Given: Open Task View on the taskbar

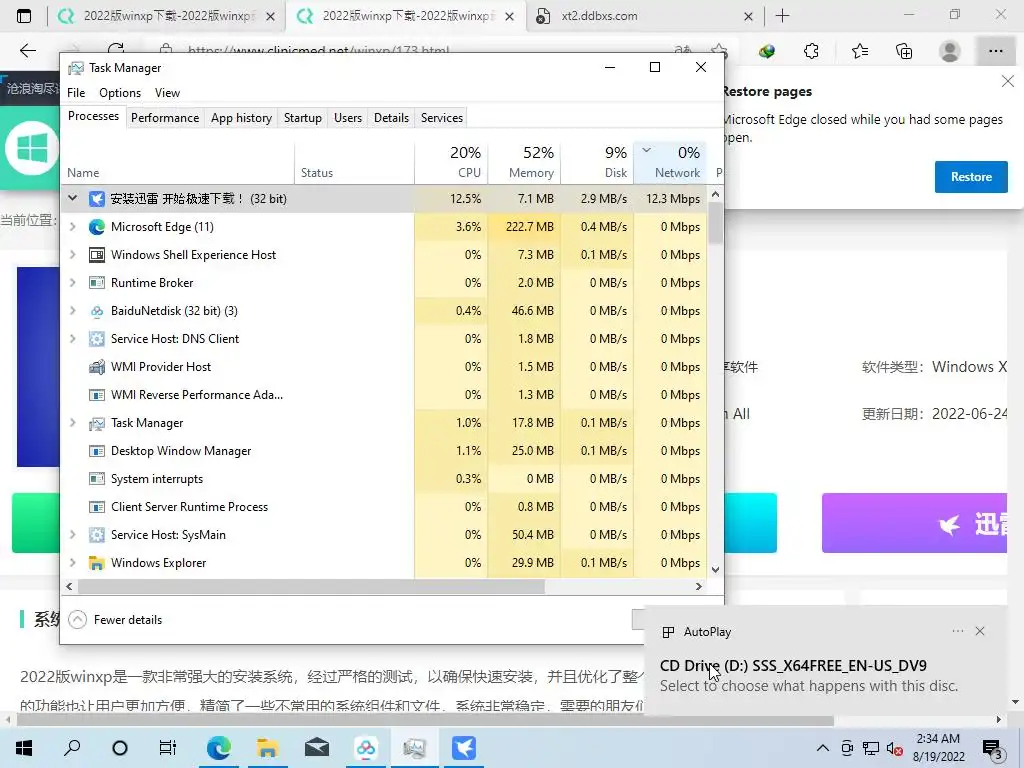Looking at the screenshot, I should (168, 748).
